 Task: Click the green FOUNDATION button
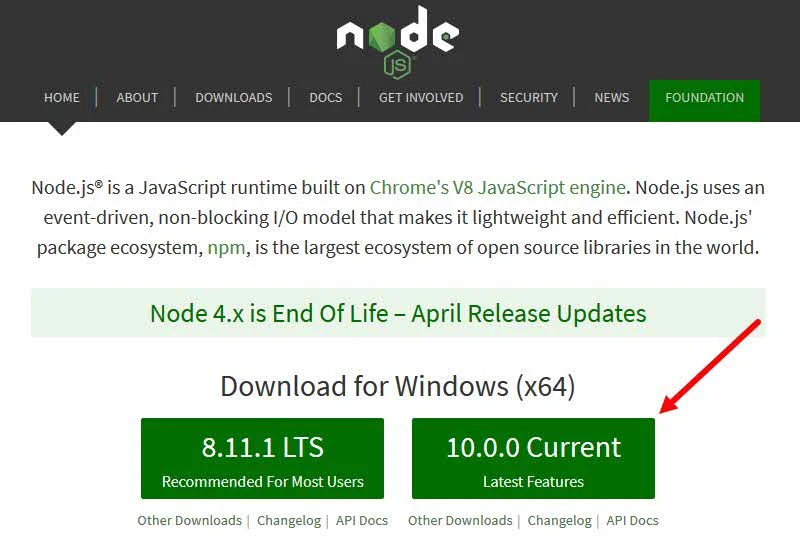[705, 100]
